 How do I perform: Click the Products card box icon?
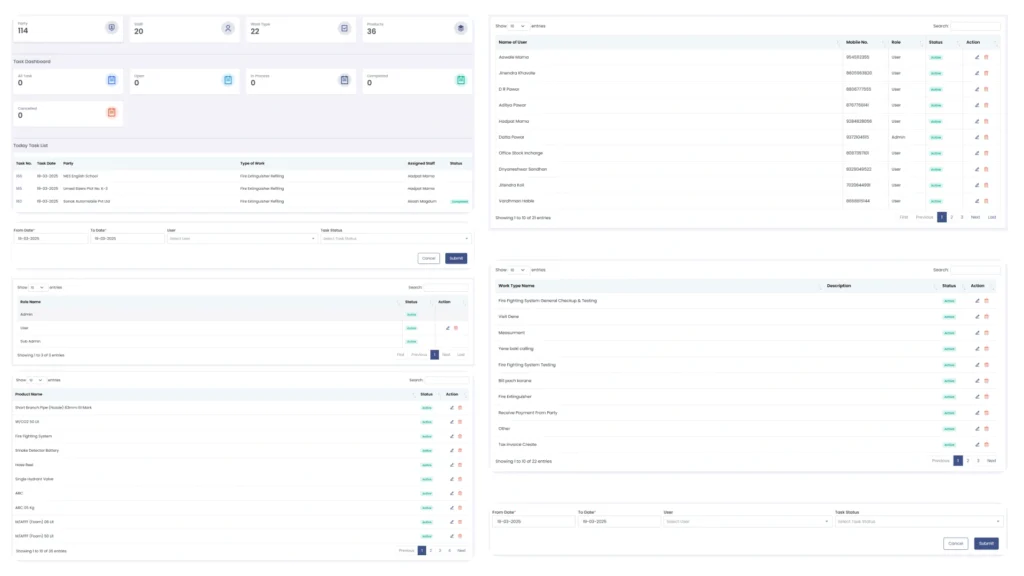[x=460, y=28]
